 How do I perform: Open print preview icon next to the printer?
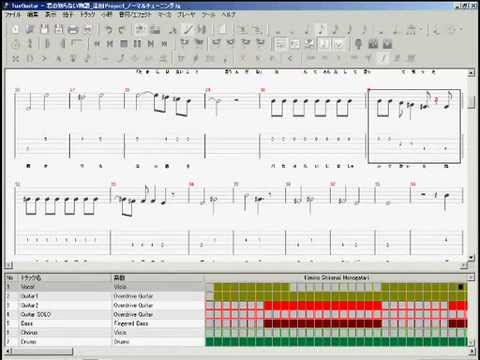(88, 29)
